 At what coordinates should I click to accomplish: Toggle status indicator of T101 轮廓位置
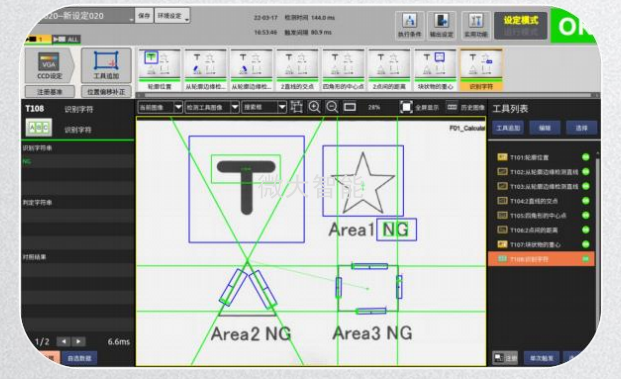(x=586, y=157)
